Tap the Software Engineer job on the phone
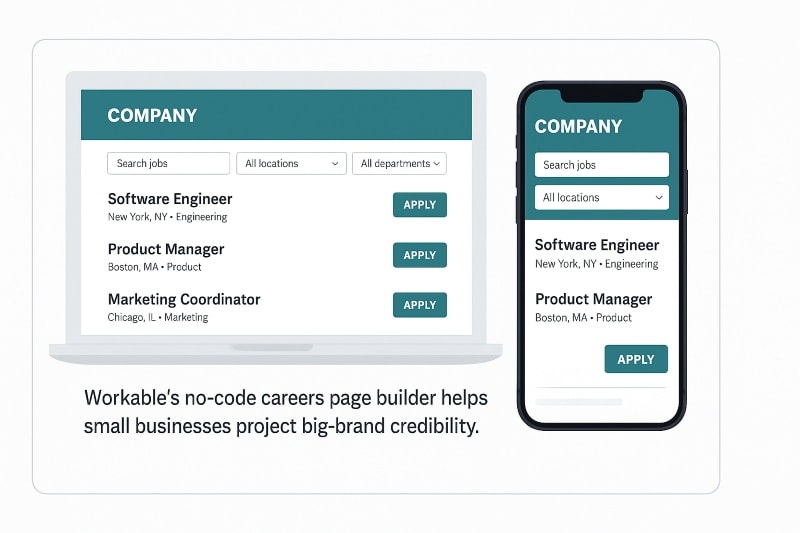Viewport: 800px width, 533px height. point(597,245)
